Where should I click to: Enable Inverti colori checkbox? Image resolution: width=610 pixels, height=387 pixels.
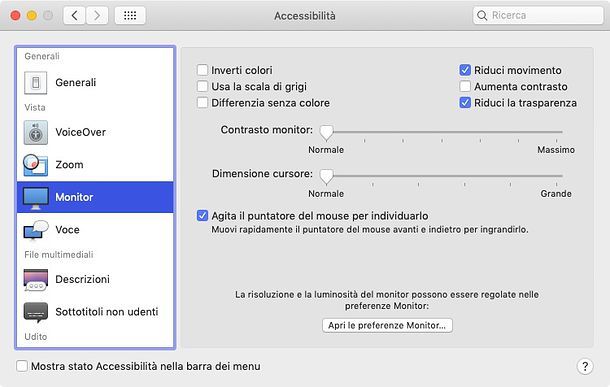point(202,70)
